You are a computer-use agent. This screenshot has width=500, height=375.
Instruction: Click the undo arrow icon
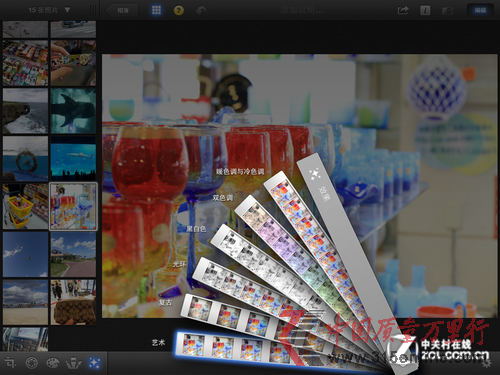[200, 10]
